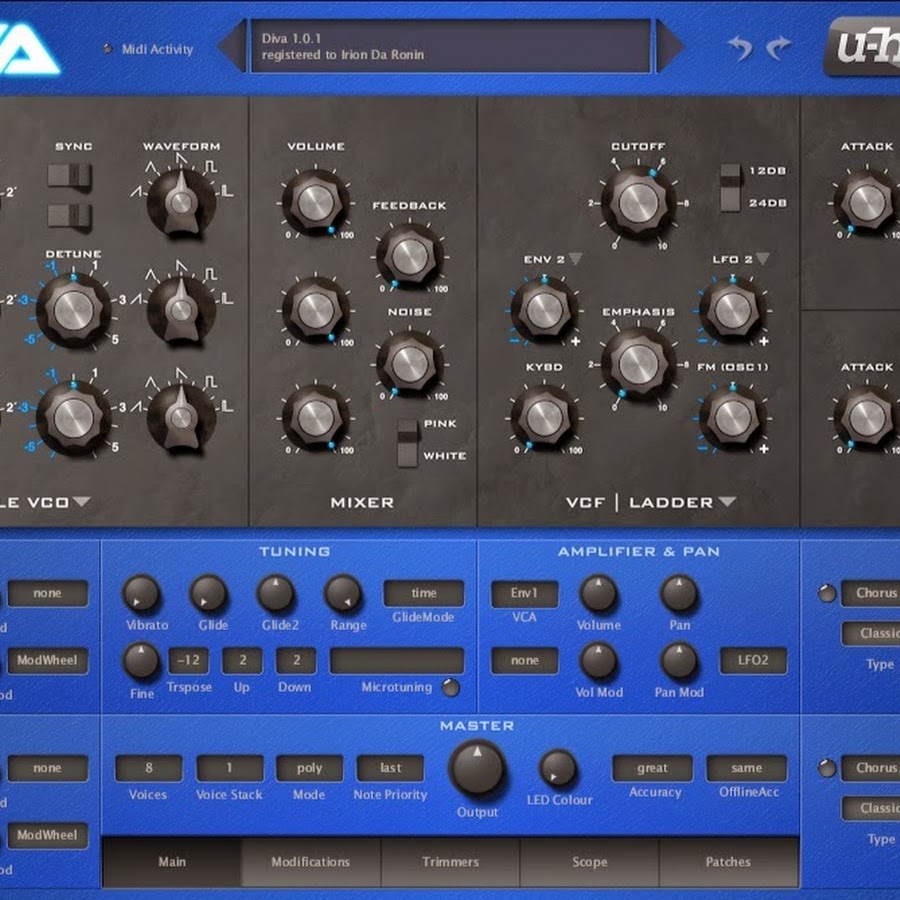The height and width of the screenshot is (900, 900).
Task: Click the Vibrato knob in Tuning
Action: coord(141,593)
